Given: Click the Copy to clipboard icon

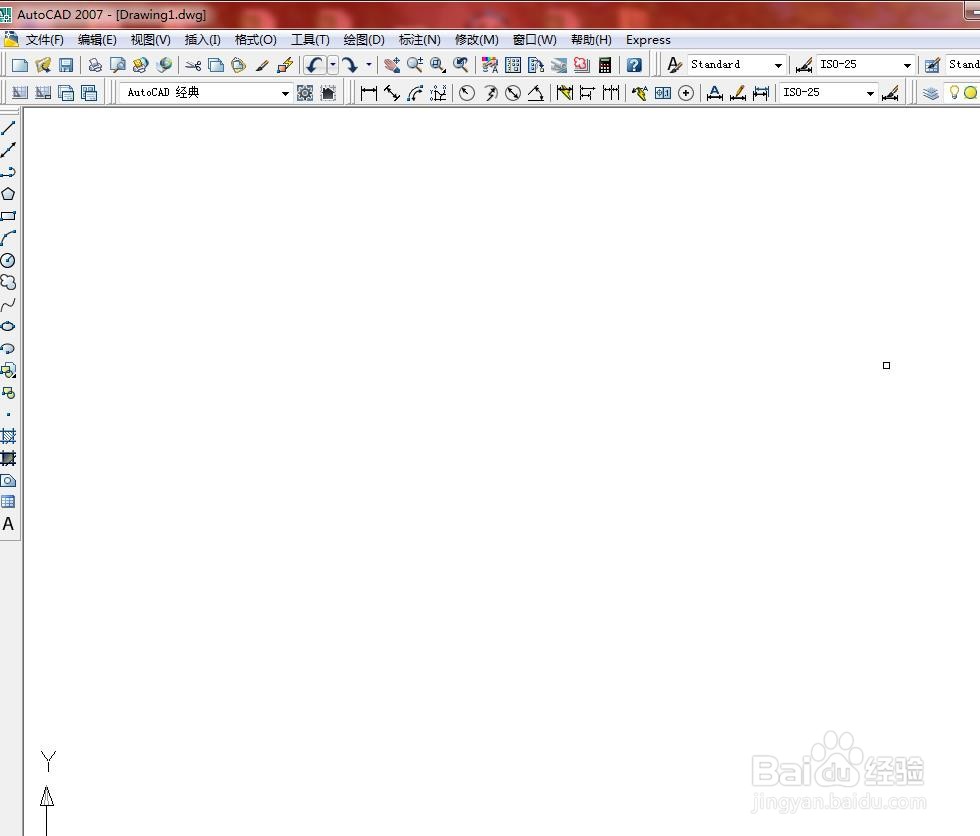Looking at the screenshot, I should click(x=216, y=65).
